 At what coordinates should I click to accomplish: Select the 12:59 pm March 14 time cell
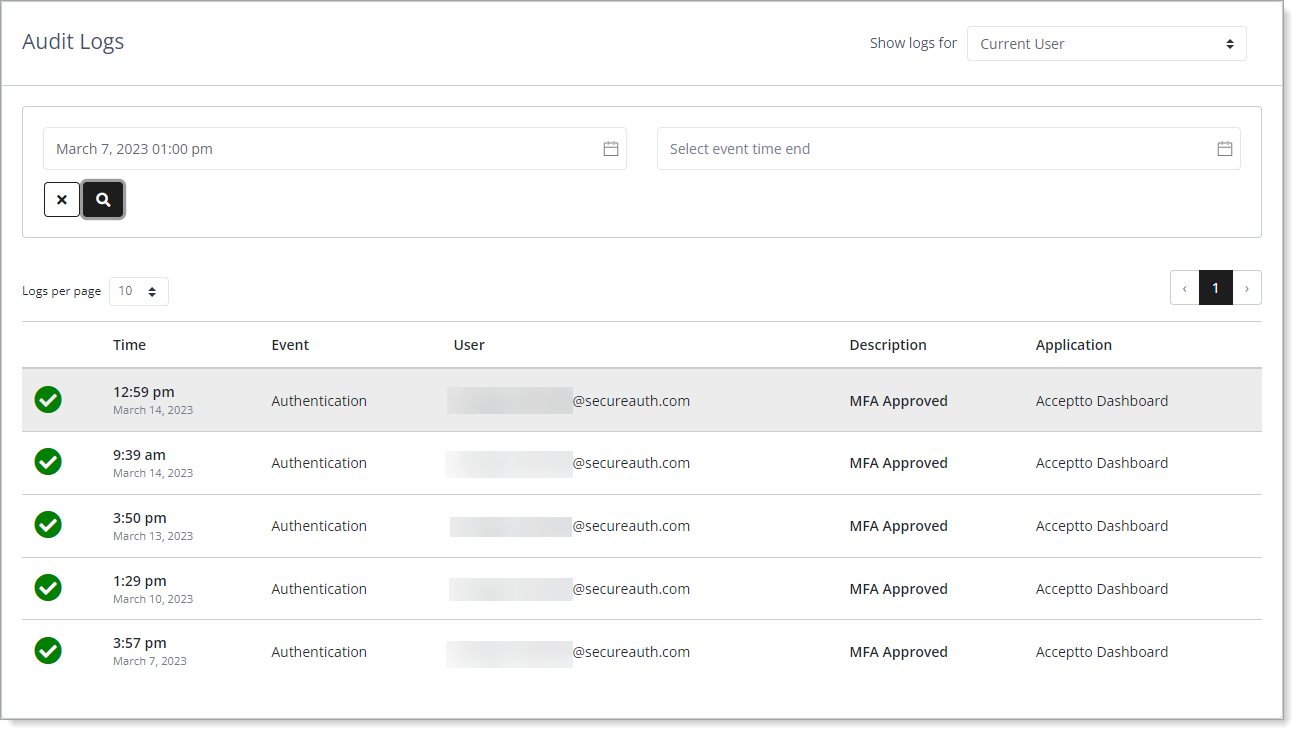pyautogui.click(x=153, y=400)
